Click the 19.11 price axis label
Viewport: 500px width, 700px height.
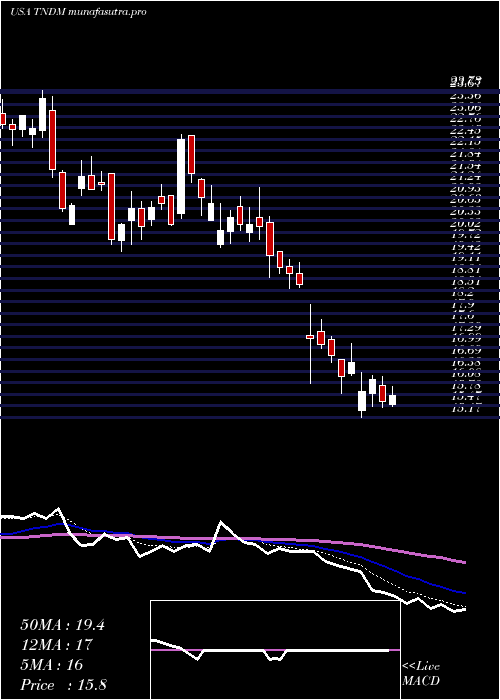[466, 258]
